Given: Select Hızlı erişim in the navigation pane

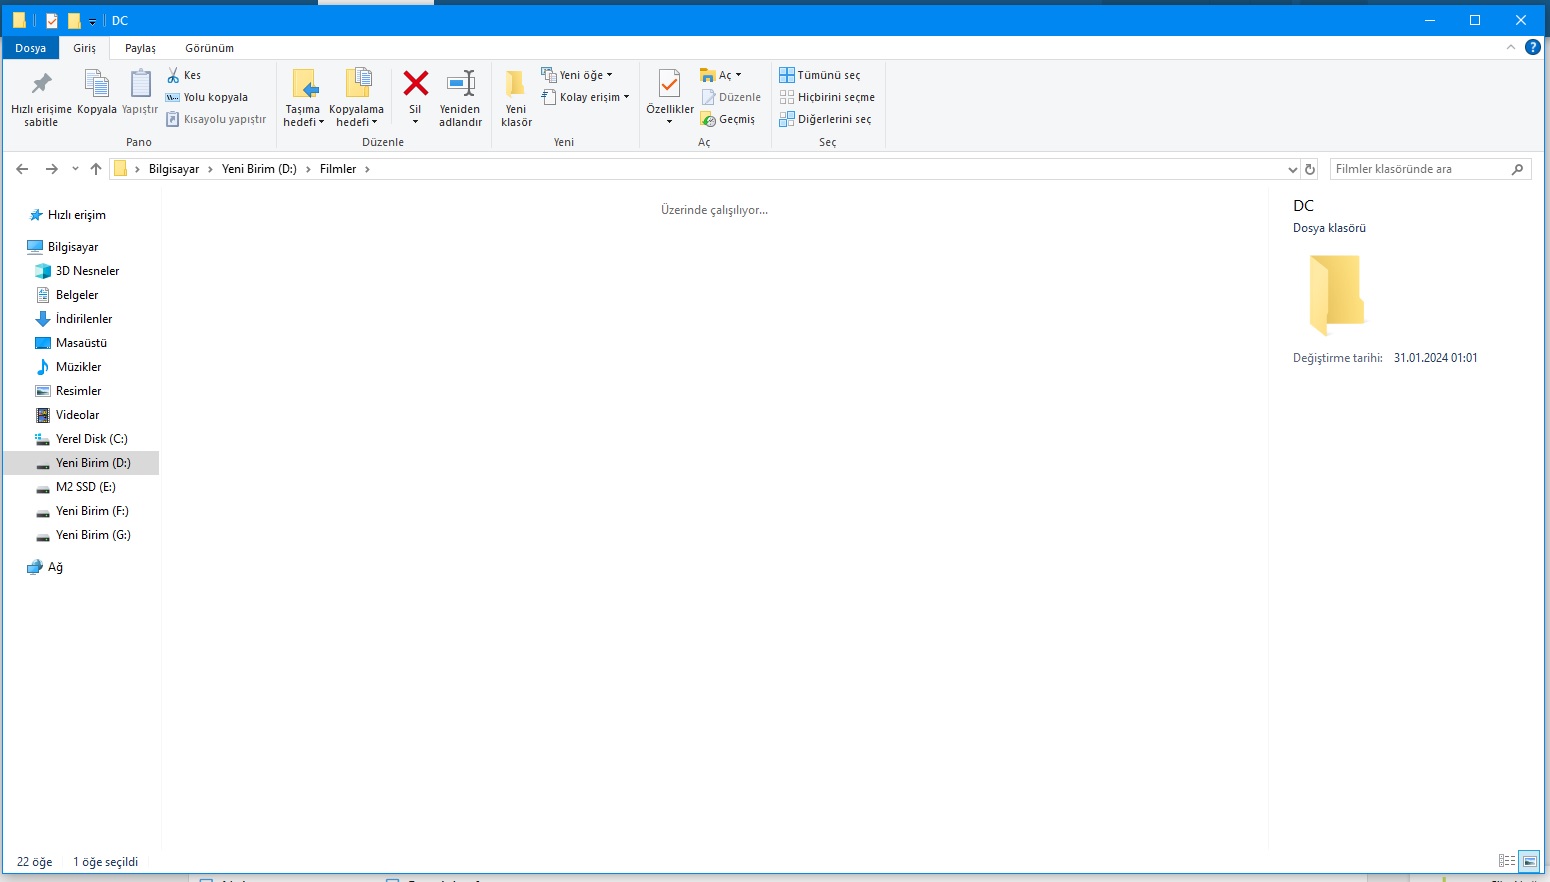Looking at the screenshot, I should 77,215.
